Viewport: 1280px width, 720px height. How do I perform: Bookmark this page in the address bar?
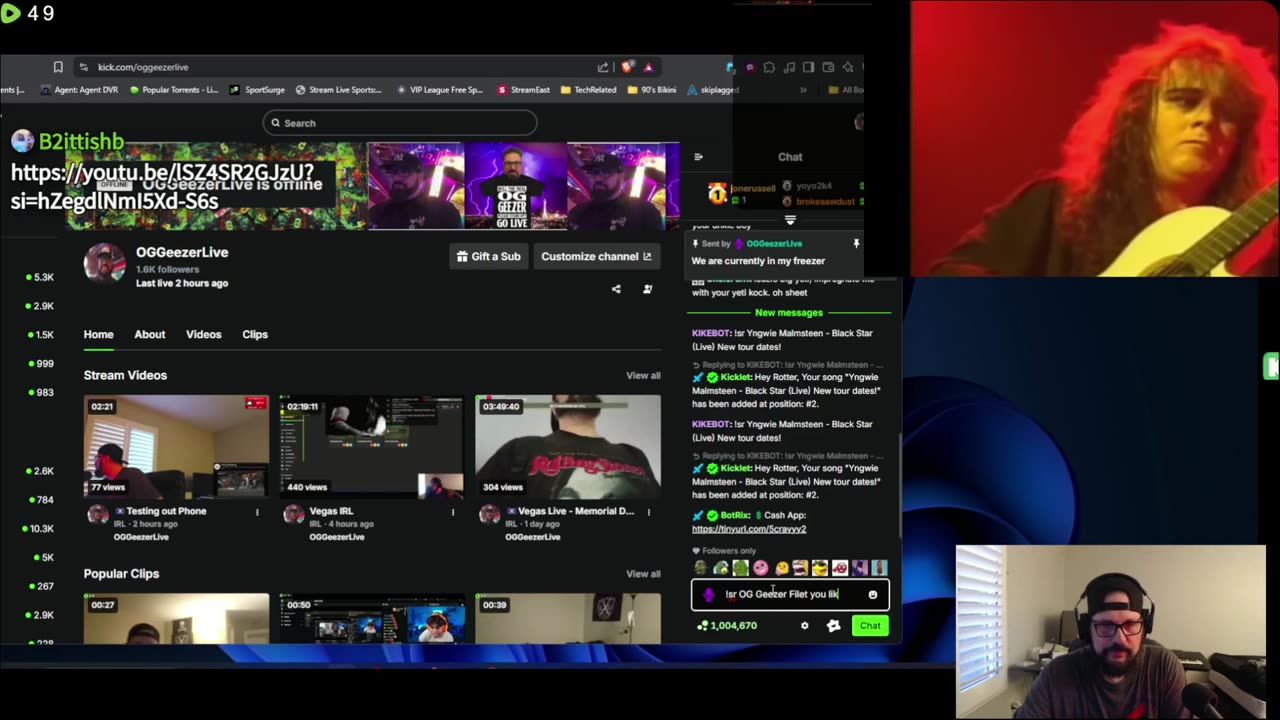coord(58,67)
